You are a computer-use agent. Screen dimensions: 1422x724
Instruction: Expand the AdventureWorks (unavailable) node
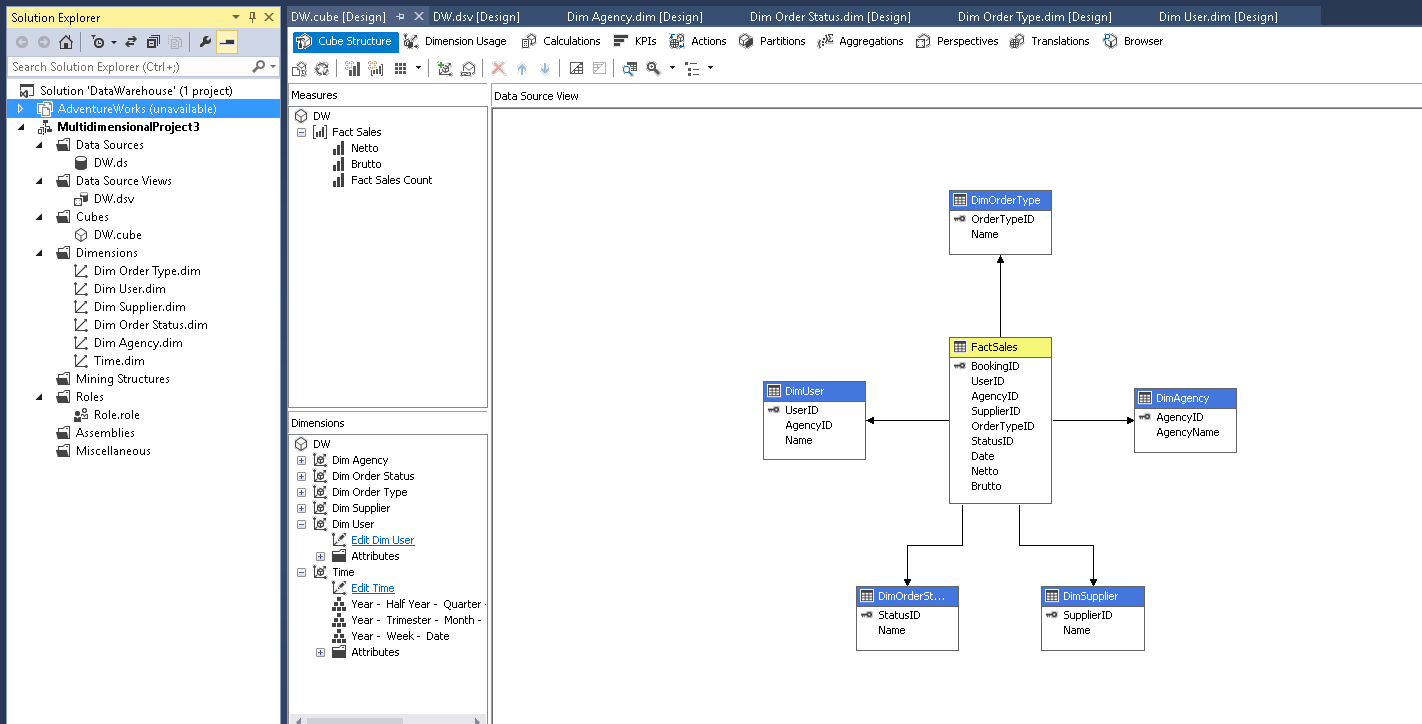click(20, 109)
